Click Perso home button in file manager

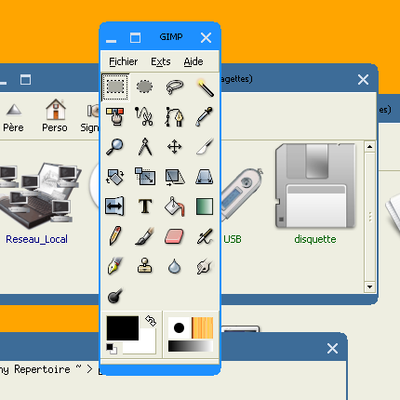(x=55, y=116)
